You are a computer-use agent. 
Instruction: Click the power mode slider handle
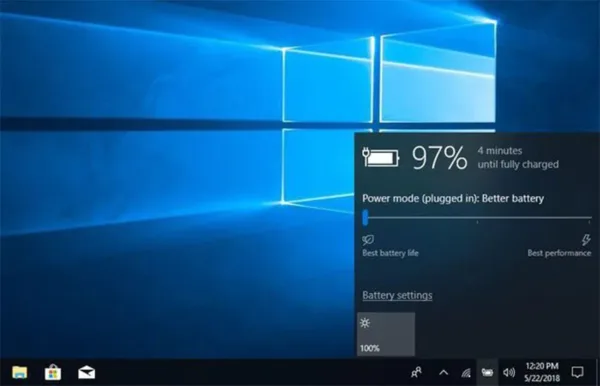pos(365,217)
